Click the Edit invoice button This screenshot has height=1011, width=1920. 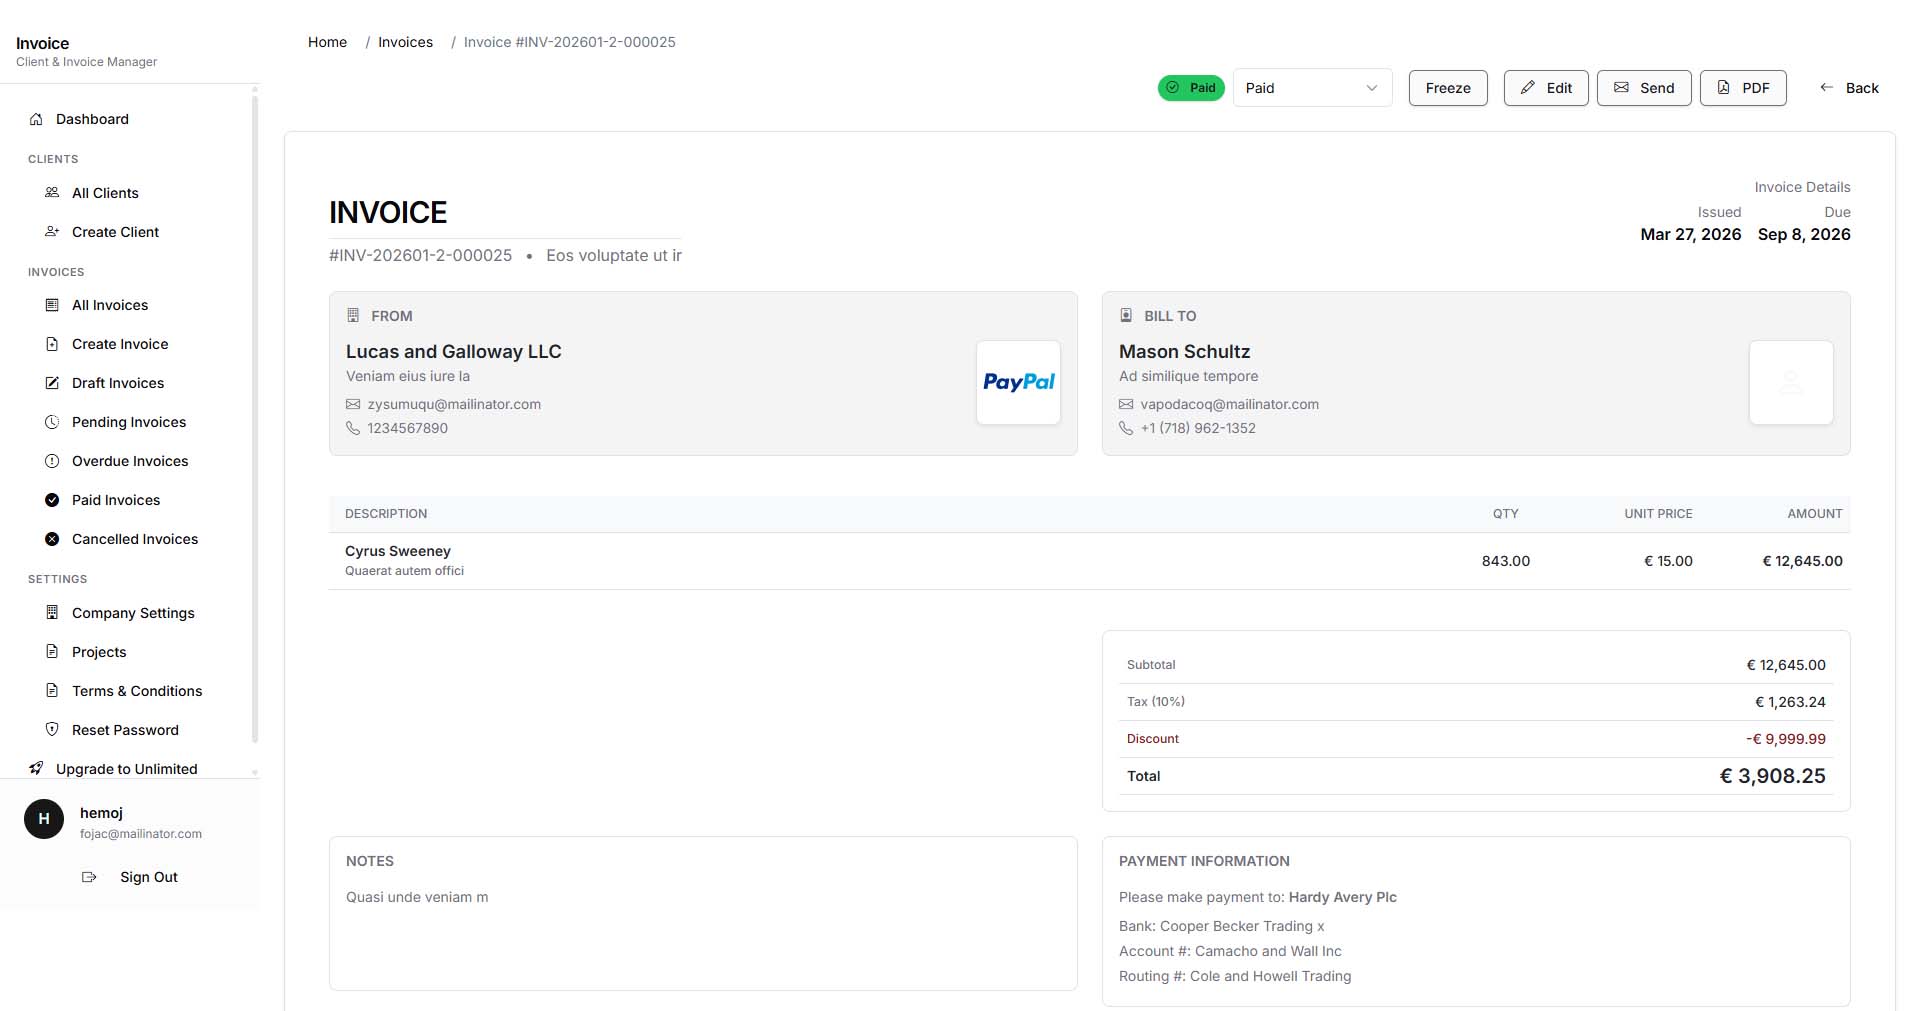pos(1546,88)
